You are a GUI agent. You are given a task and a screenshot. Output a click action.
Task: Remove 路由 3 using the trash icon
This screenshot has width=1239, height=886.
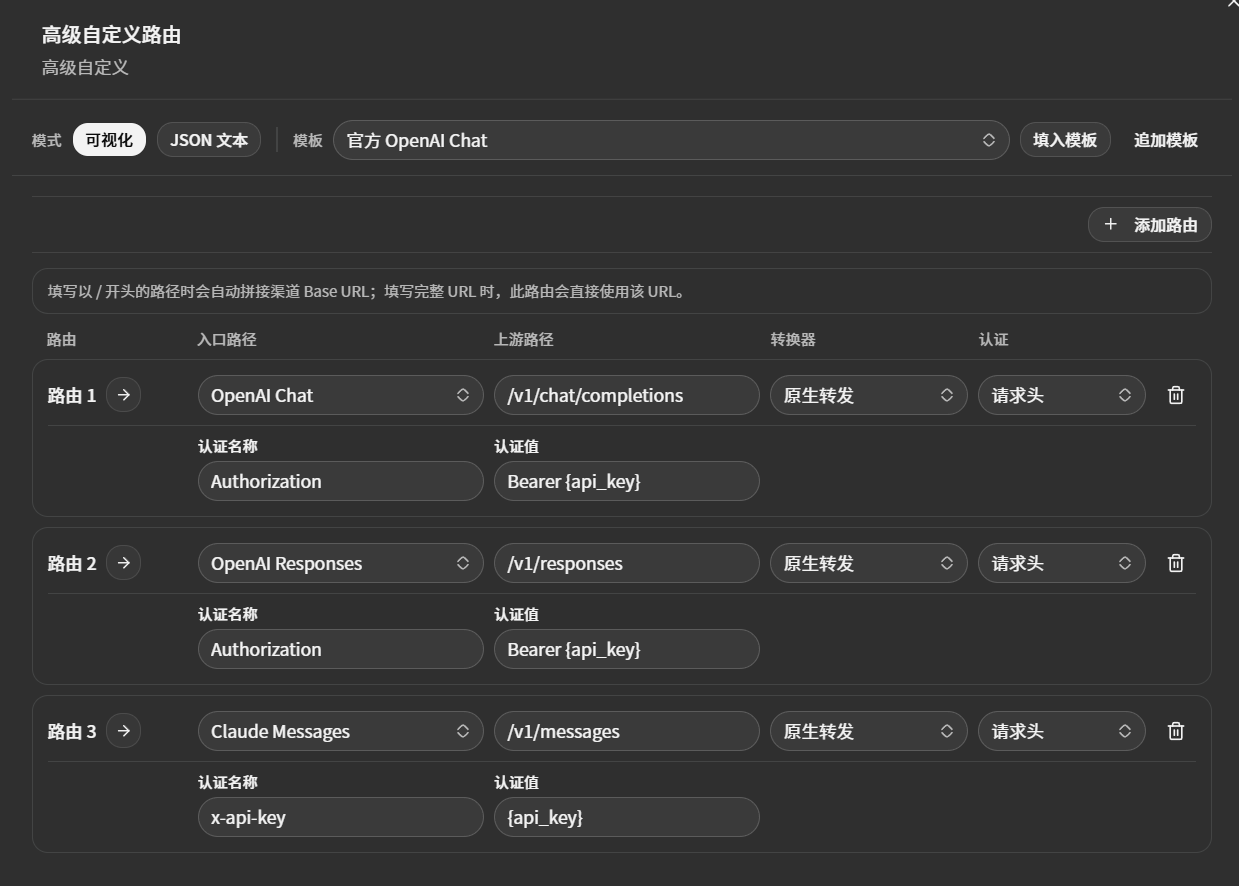1176,731
